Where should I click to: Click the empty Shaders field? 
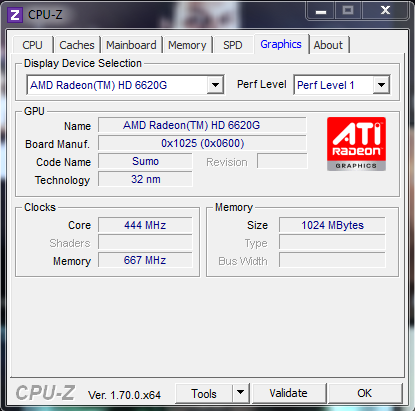(x=145, y=243)
